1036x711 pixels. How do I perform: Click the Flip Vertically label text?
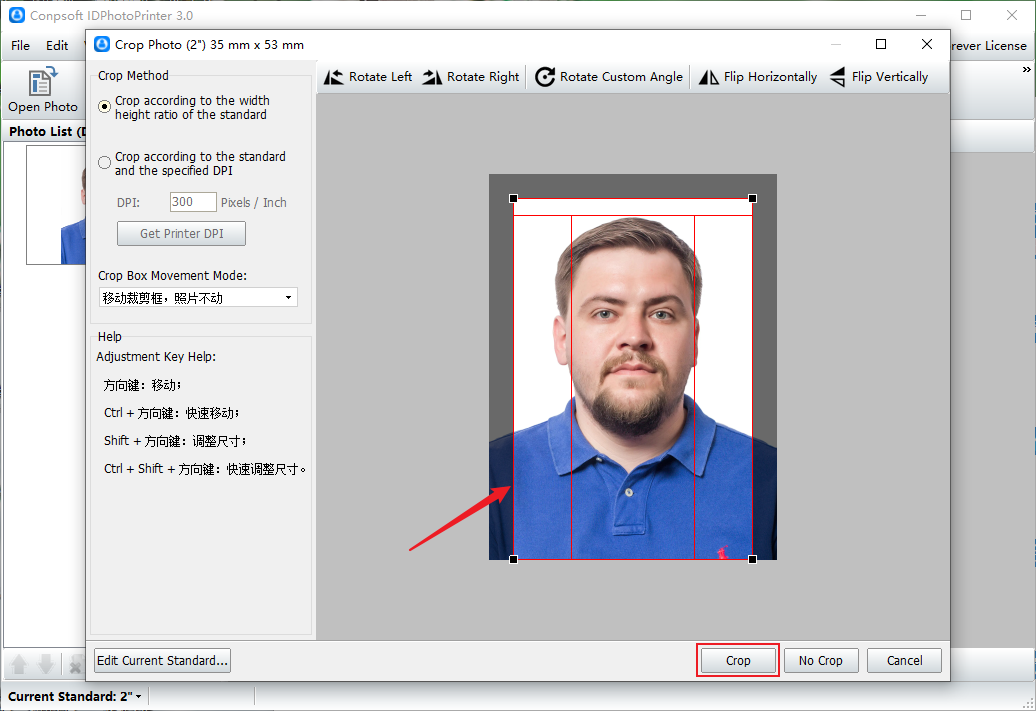click(890, 77)
